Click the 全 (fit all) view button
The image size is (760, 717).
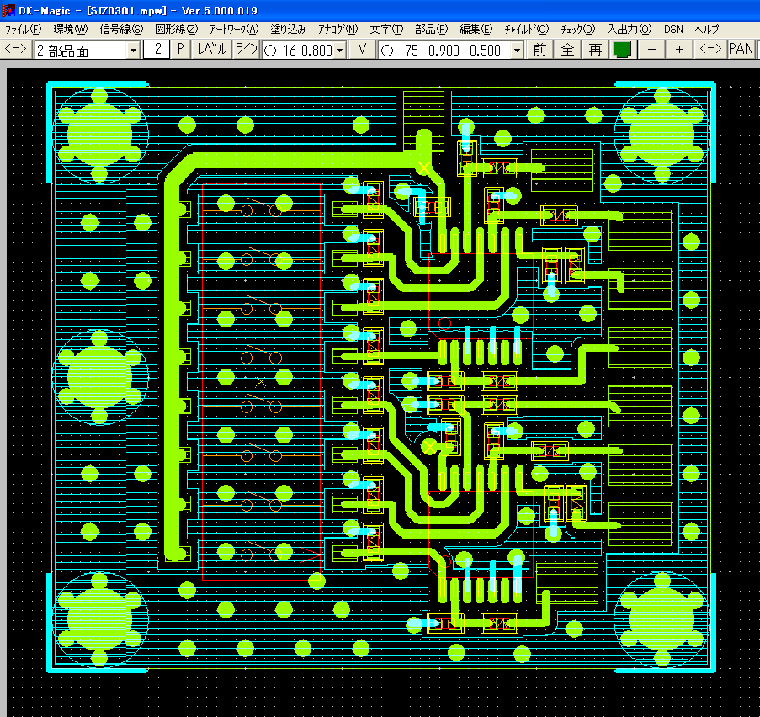(567, 49)
